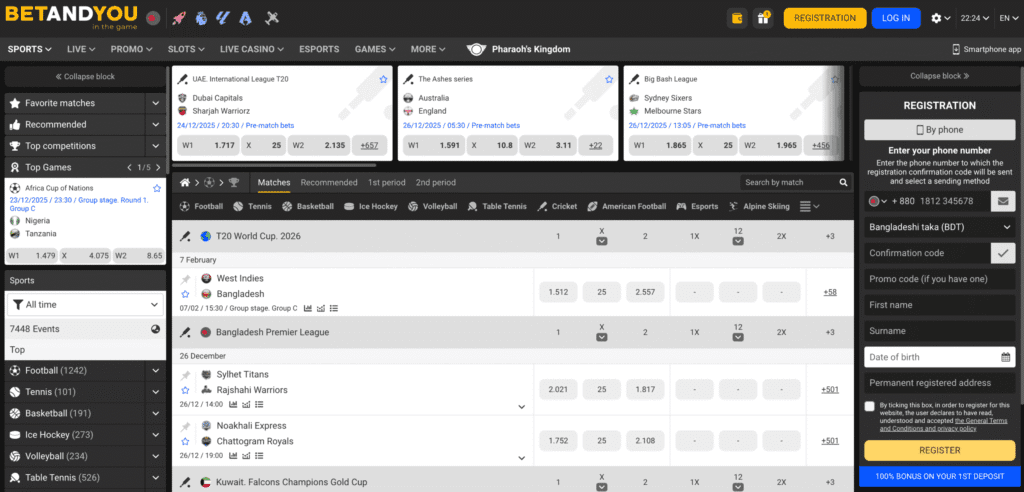
Task: Click the envelope send-code icon
Action: pos(1003,201)
